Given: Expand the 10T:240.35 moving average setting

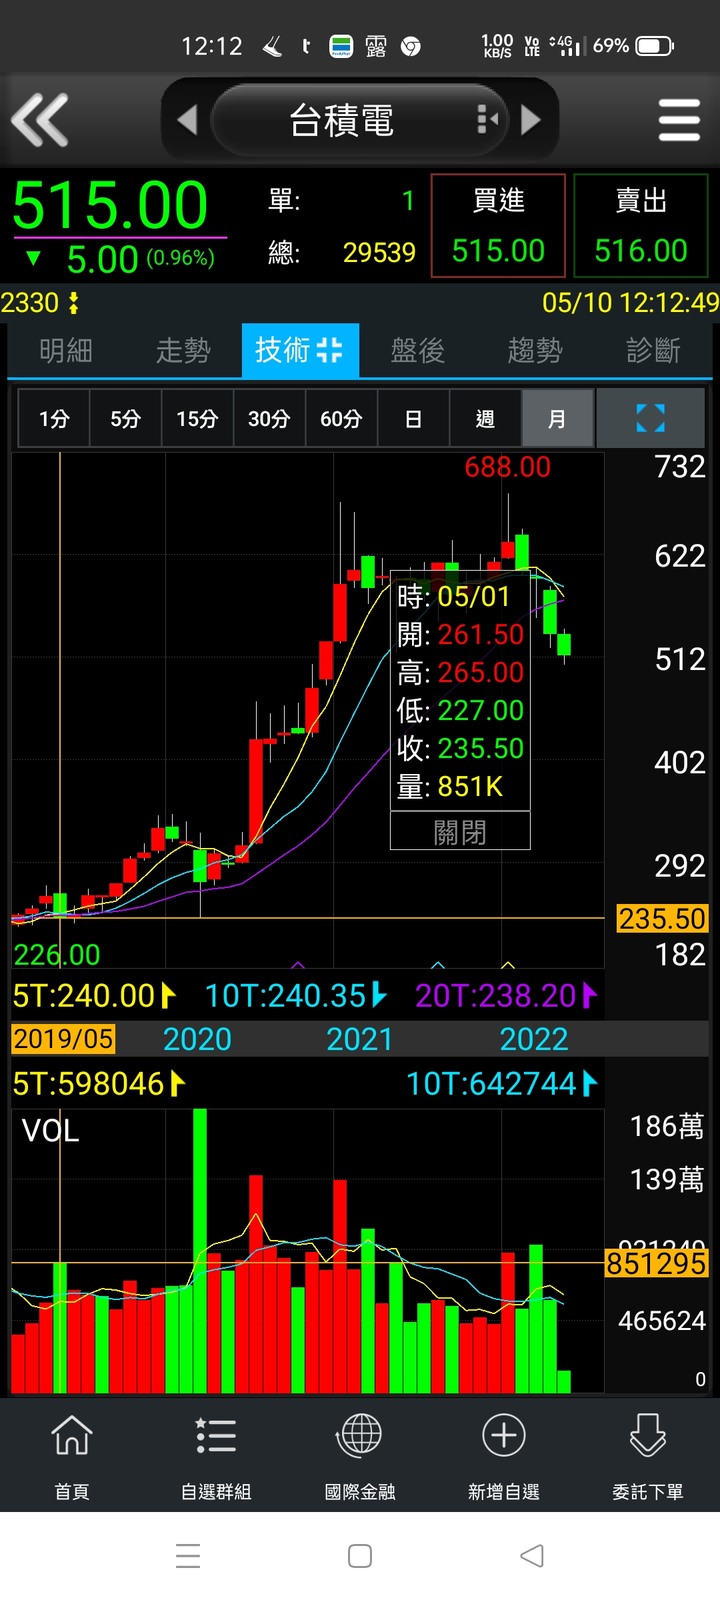Looking at the screenshot, I should click(x=296, y=995).
